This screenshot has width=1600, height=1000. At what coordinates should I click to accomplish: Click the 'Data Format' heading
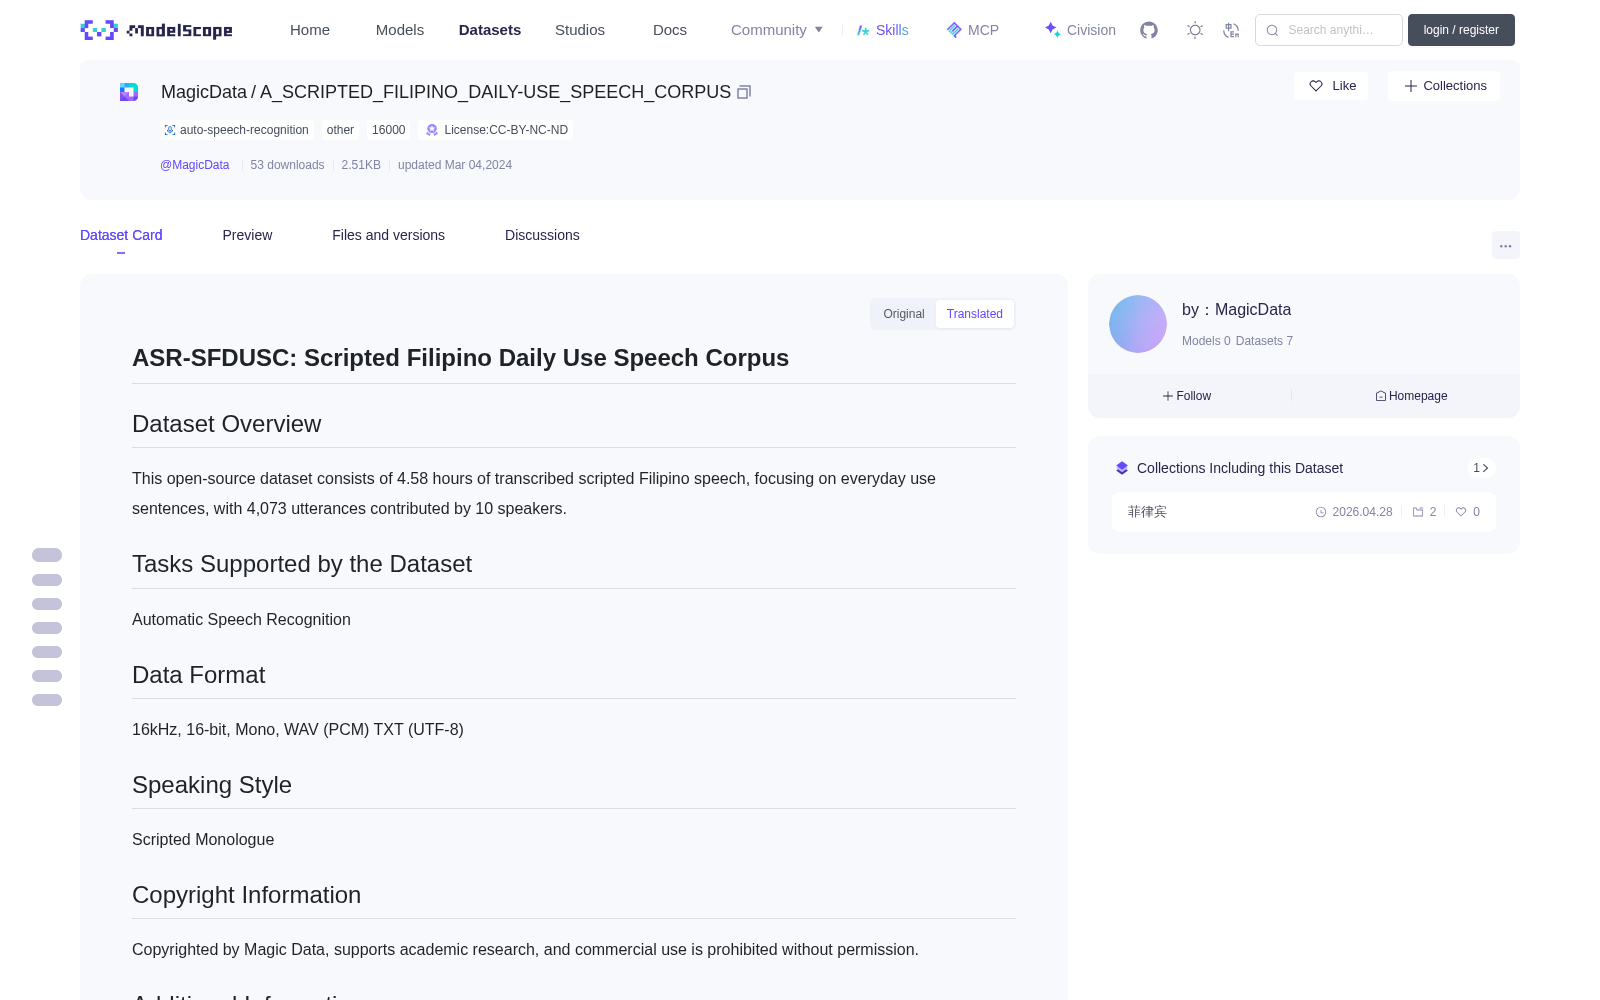pyautogui.click(x=199, y=675)
